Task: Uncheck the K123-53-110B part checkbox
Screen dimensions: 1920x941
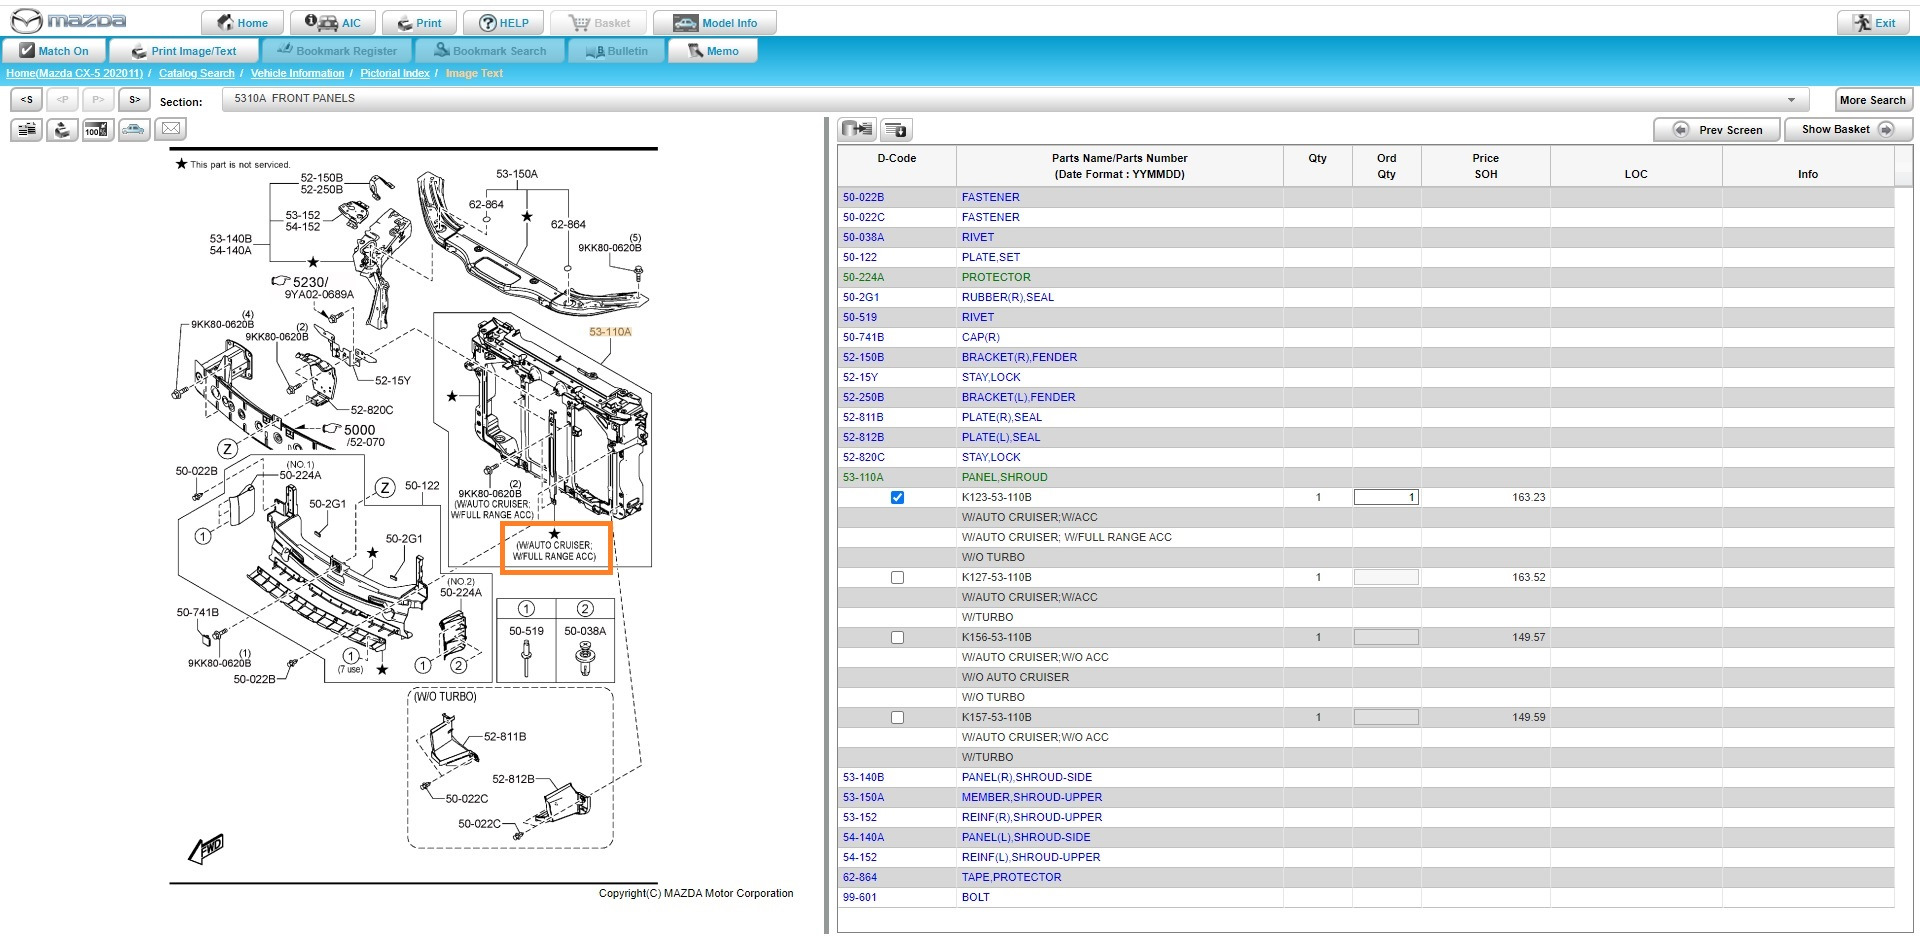Action: coord(897,497)
